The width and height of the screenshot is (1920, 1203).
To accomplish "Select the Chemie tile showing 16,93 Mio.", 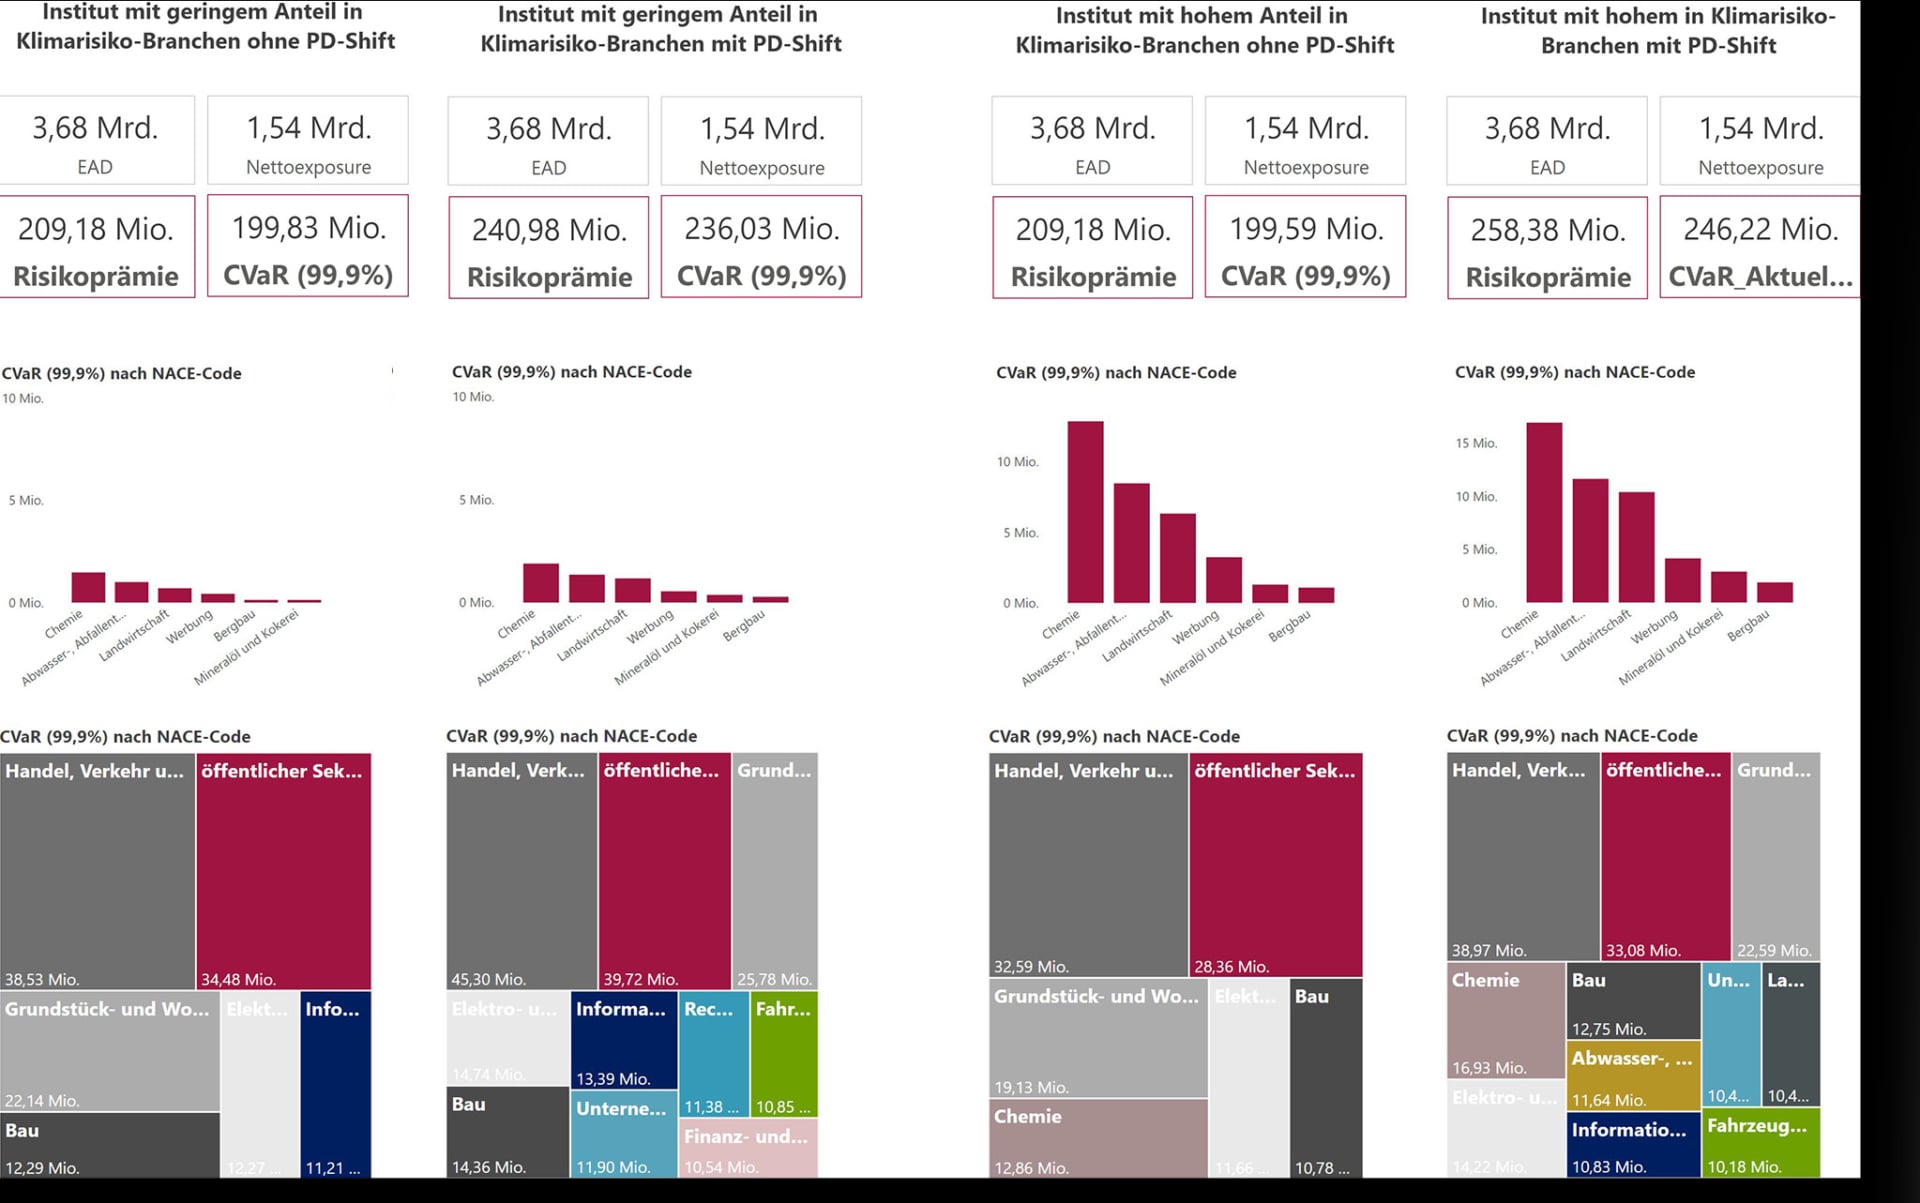I will [1506, 1021].
